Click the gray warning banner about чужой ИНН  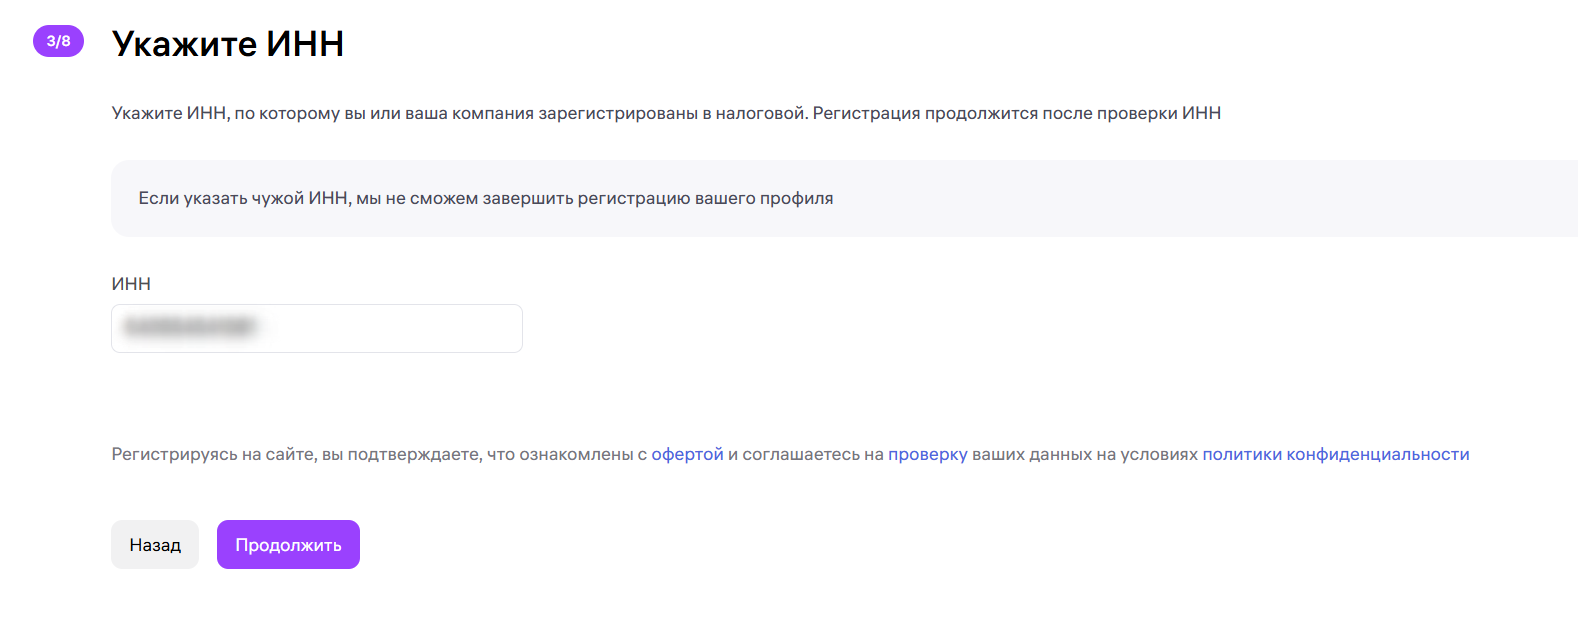1100,198
